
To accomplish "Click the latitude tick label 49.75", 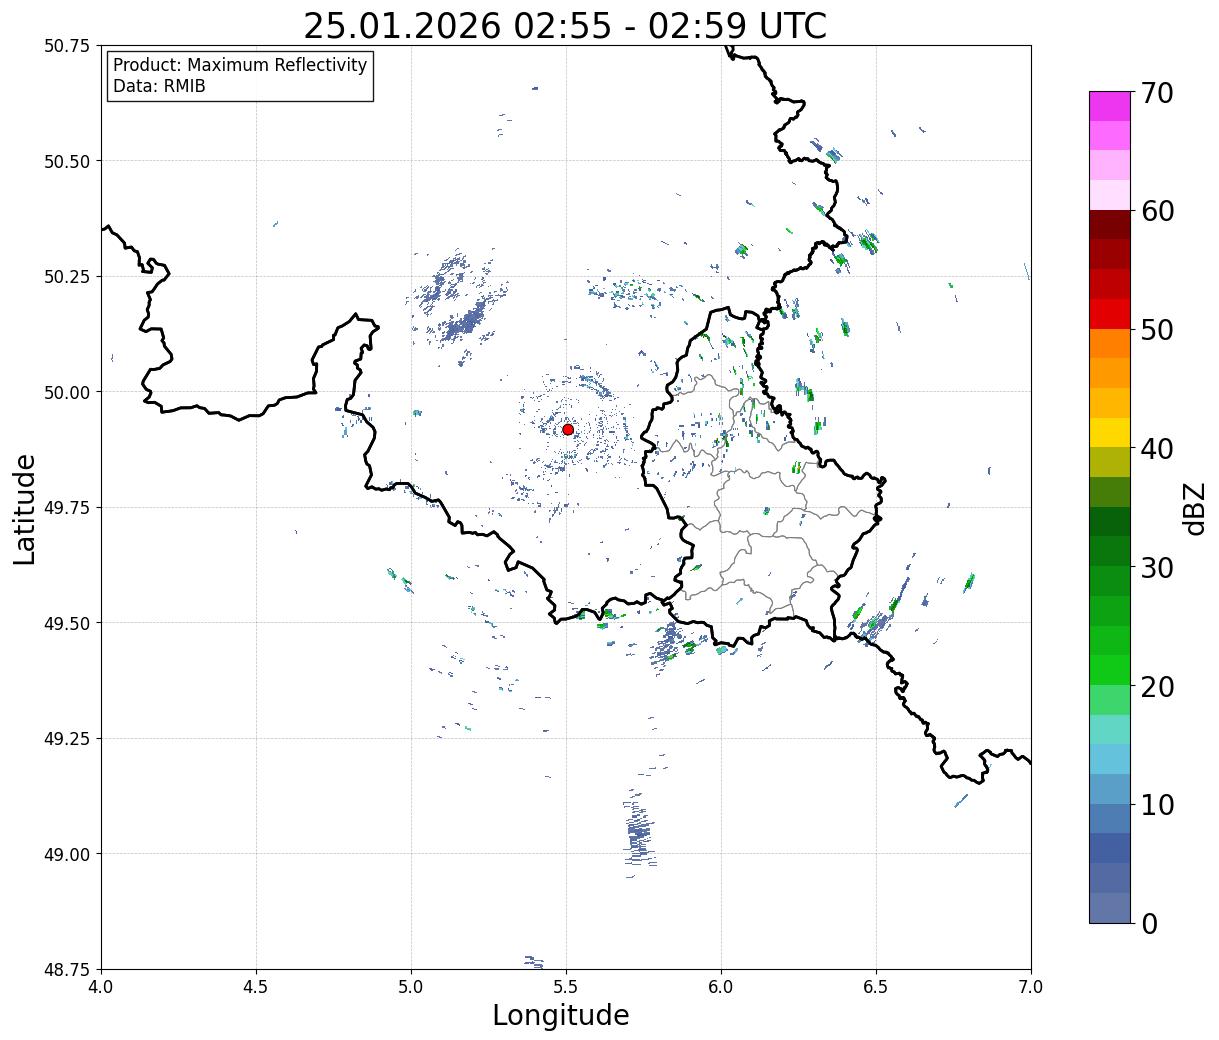I will click(67, 508).
